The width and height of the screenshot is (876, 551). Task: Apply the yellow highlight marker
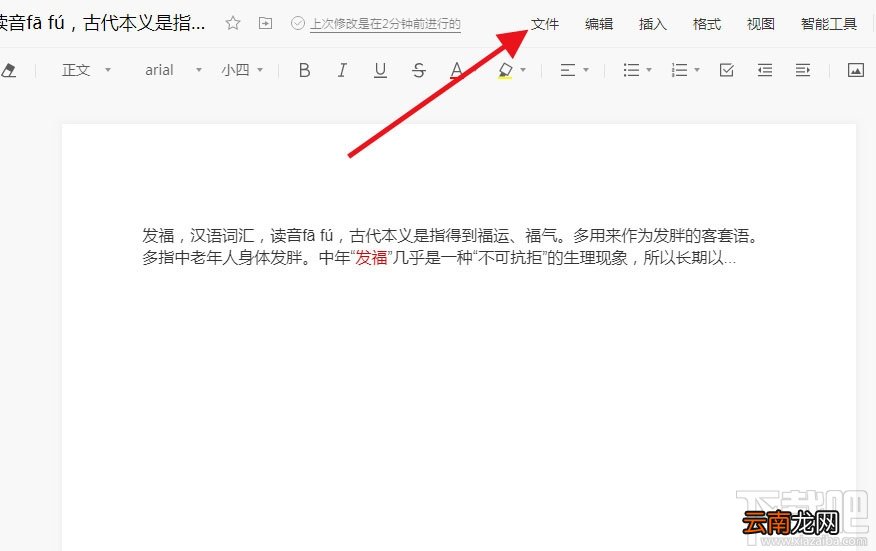(505, 70)
